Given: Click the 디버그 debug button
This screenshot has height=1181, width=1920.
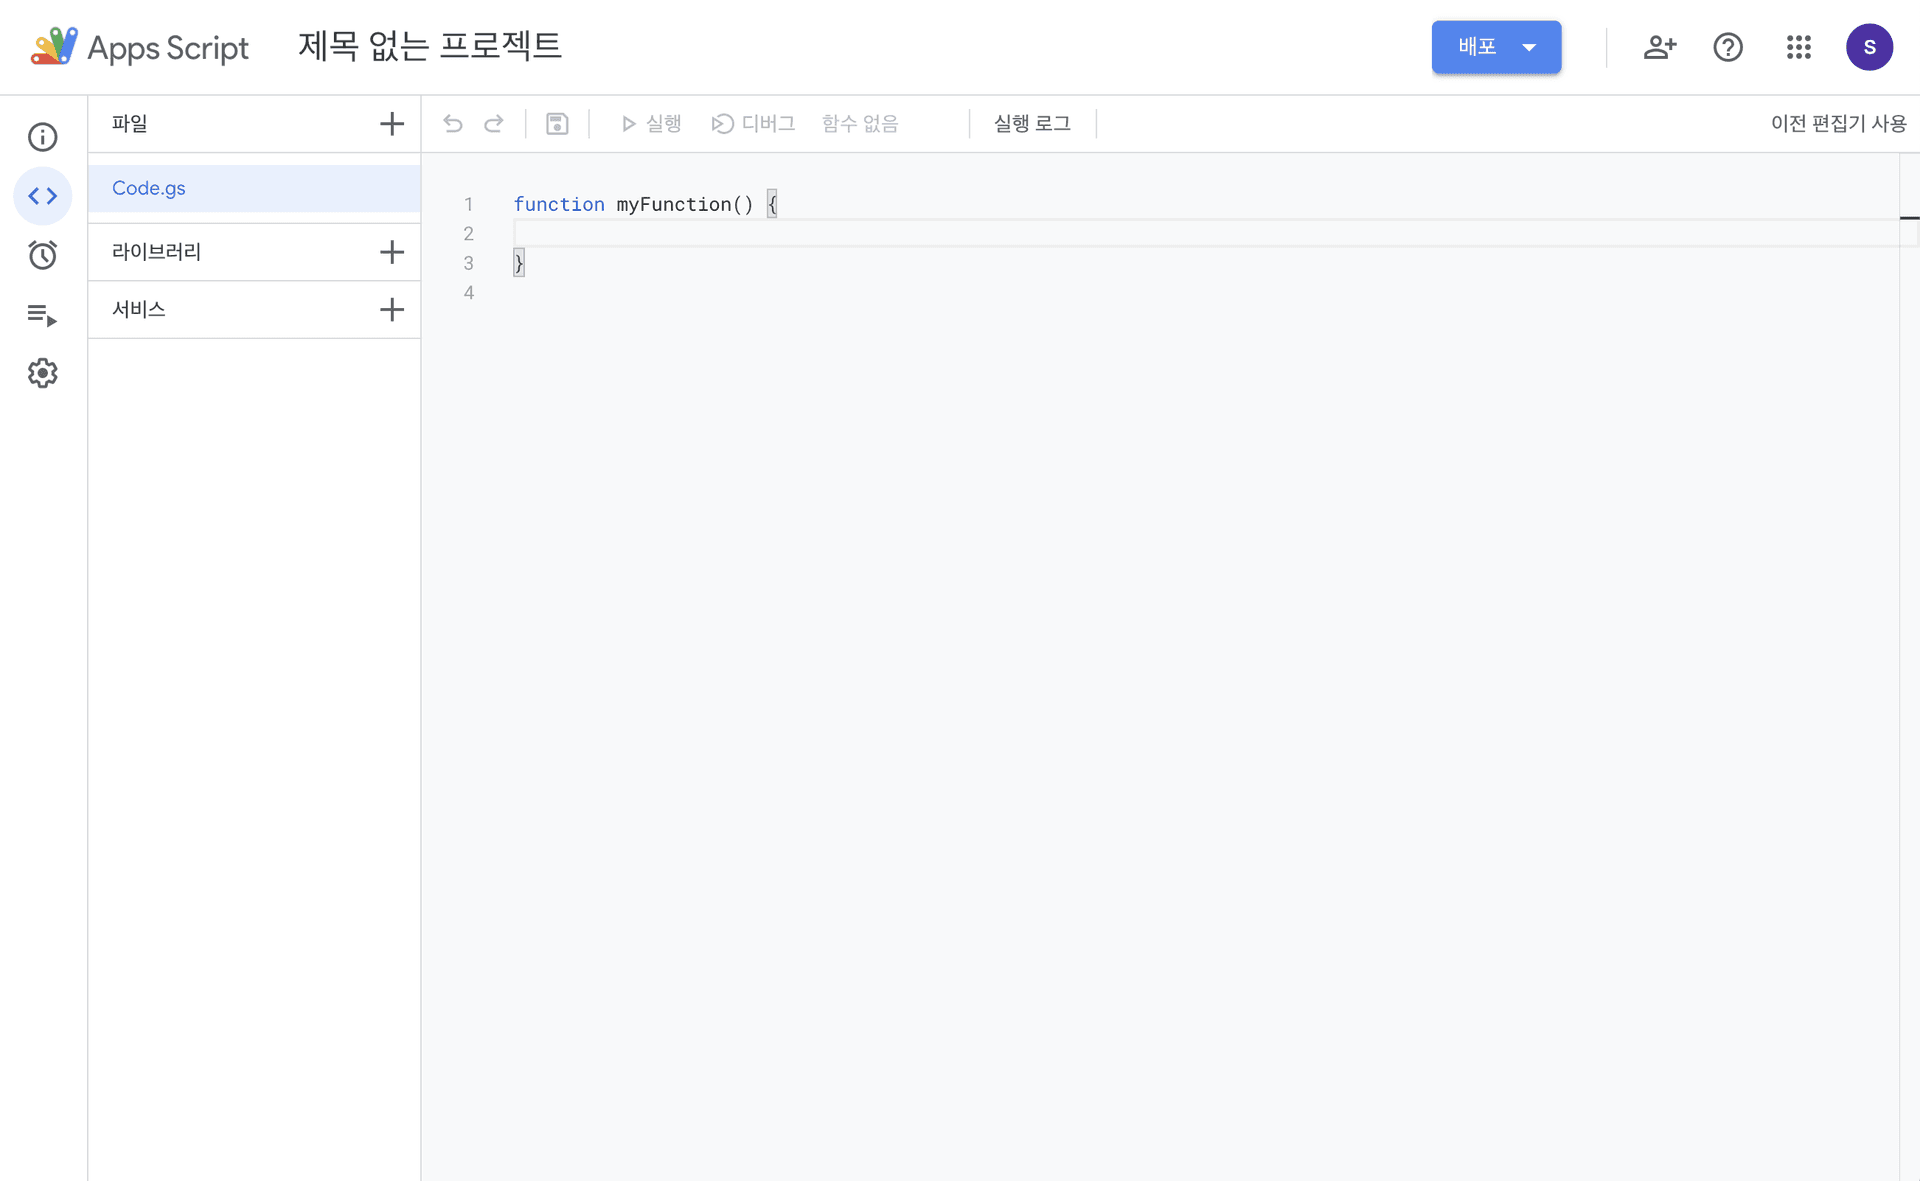Looking at the screenshot, I should pyautogui.click(x=753, y=124).
